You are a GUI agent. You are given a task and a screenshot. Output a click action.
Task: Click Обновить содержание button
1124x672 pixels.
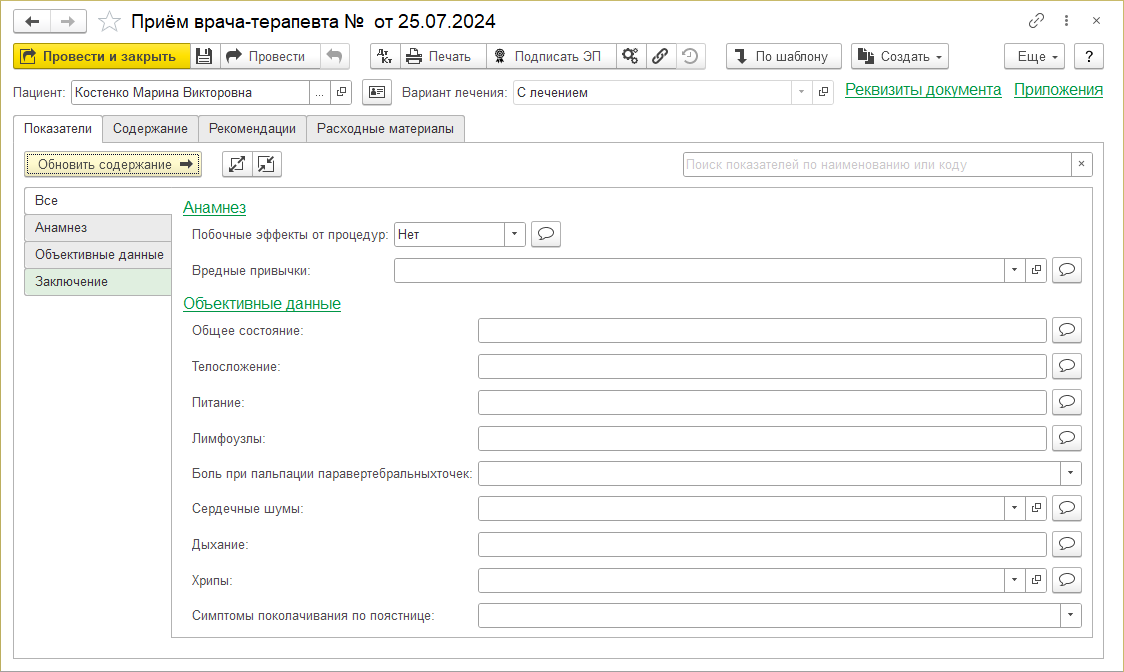(x=113, y=164)
